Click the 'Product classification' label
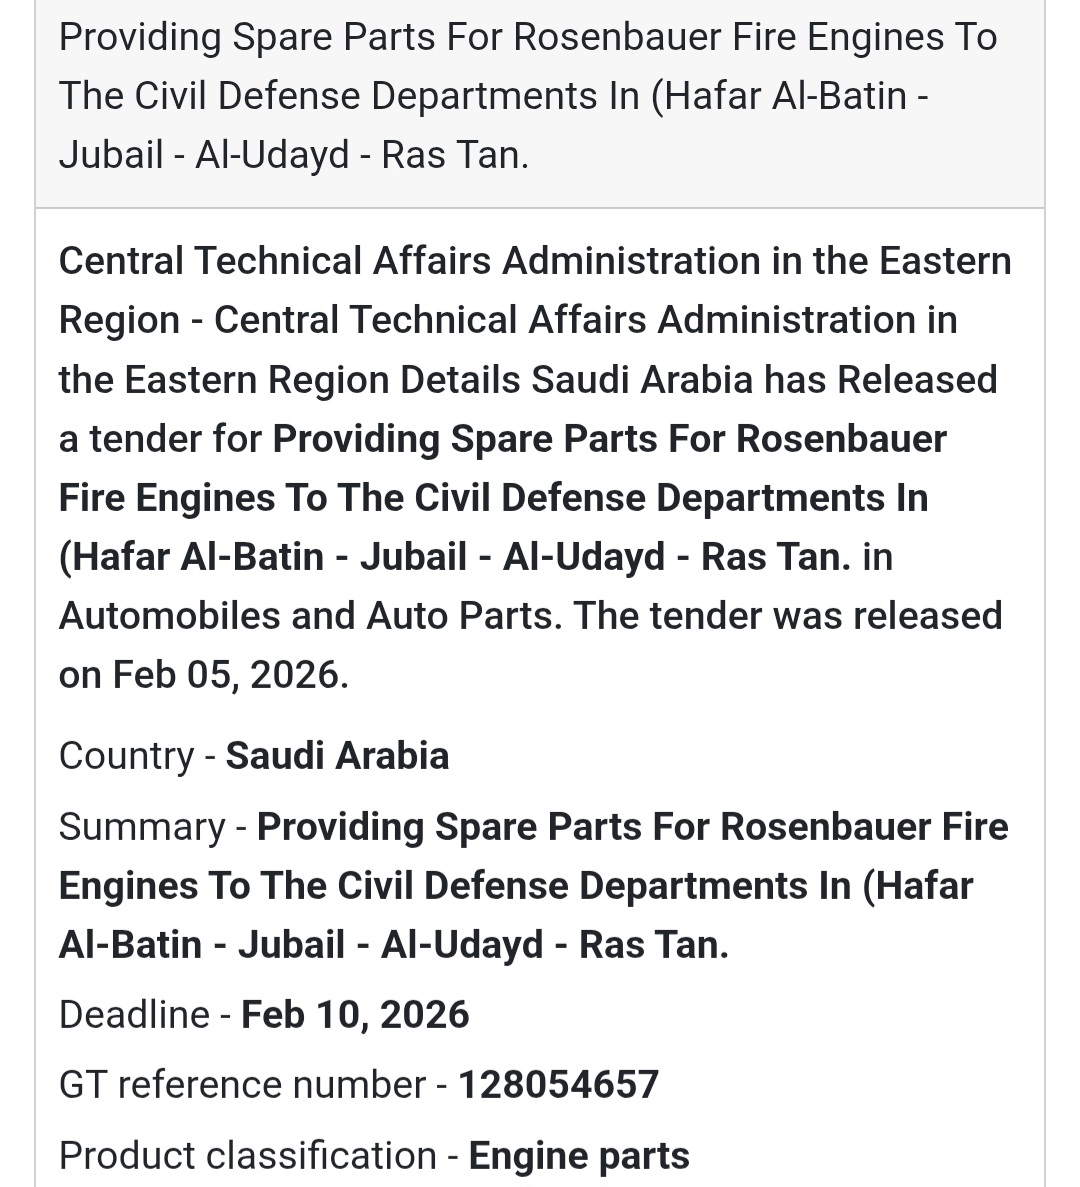 click(247, 1156)
